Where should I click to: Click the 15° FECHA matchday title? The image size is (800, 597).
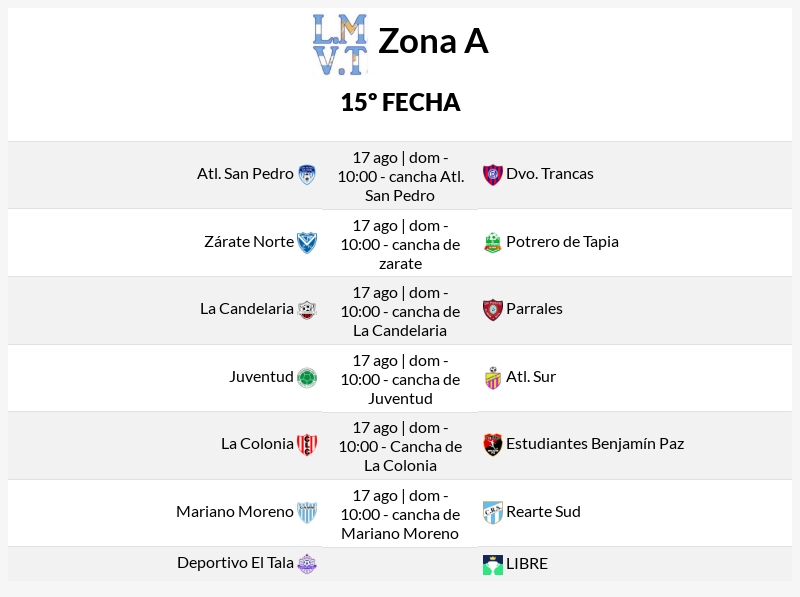tap(401, 102)
